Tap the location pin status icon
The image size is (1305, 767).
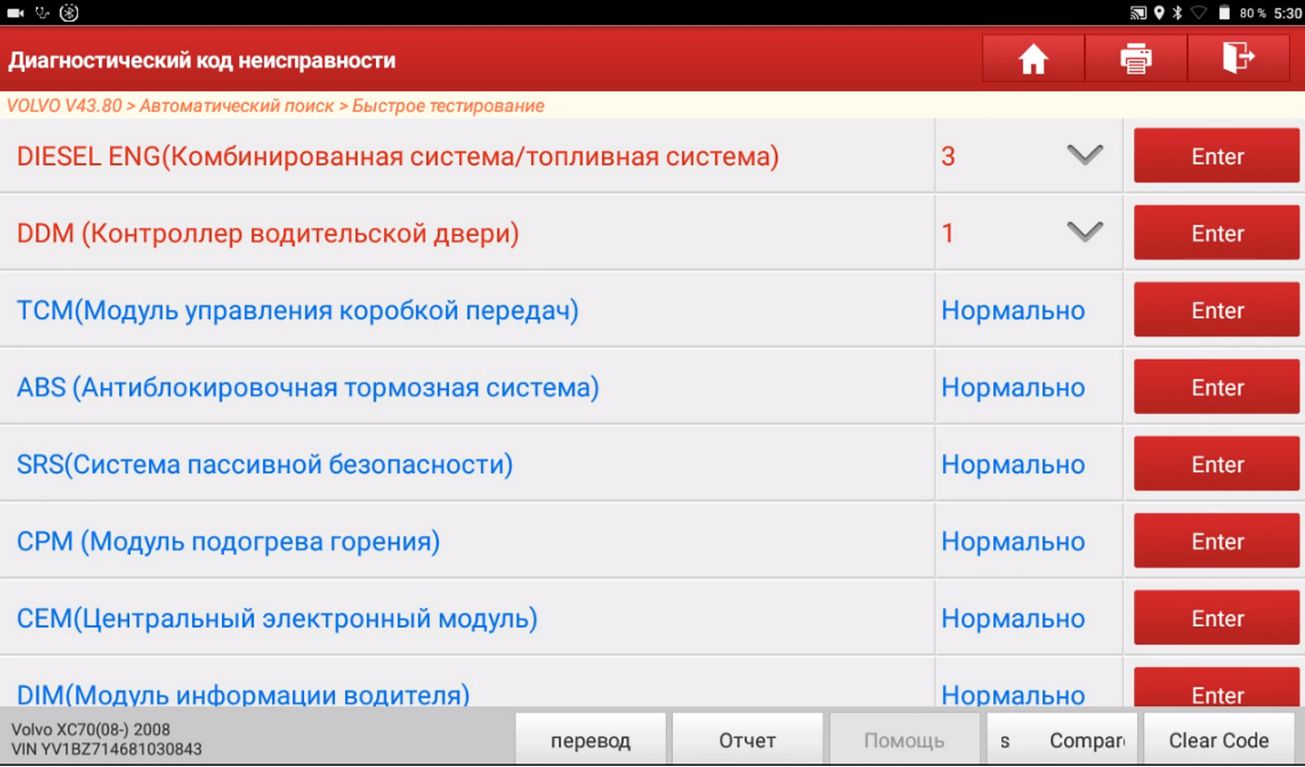[x=1159, y=13]
